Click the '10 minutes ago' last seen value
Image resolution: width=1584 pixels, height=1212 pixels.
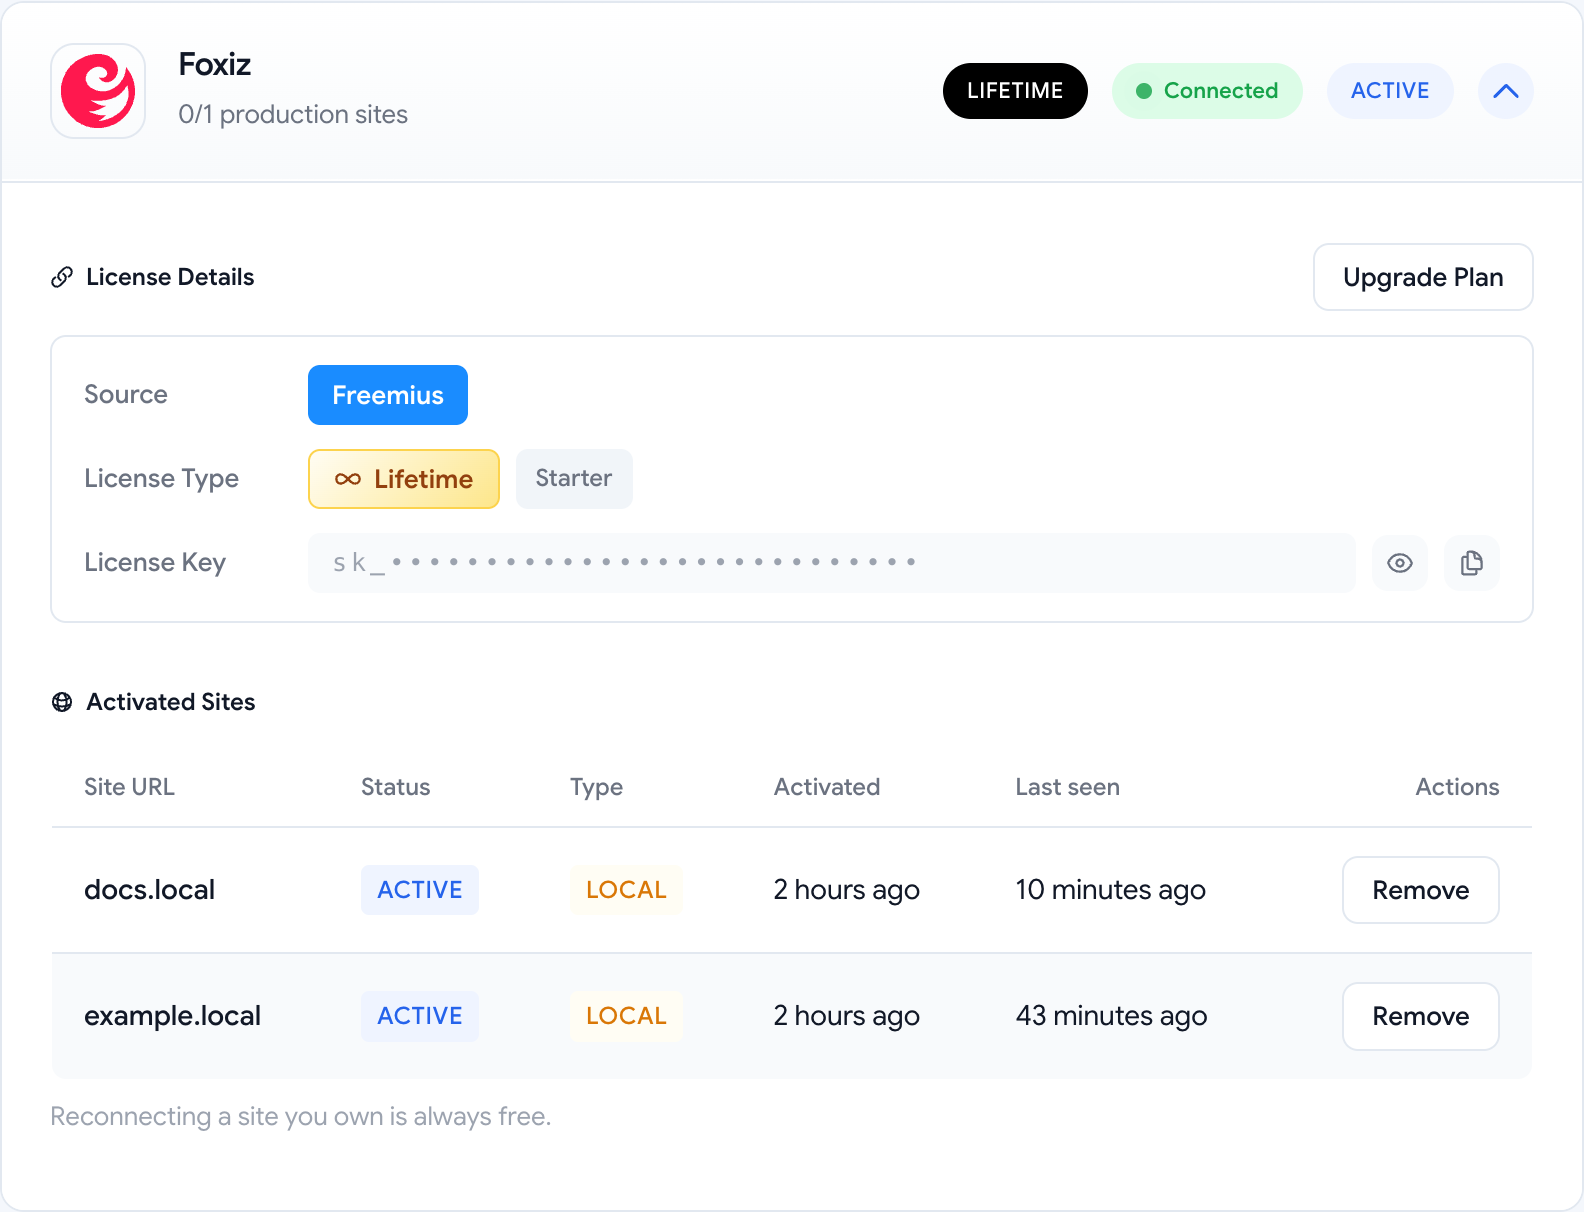point(1111,890)
